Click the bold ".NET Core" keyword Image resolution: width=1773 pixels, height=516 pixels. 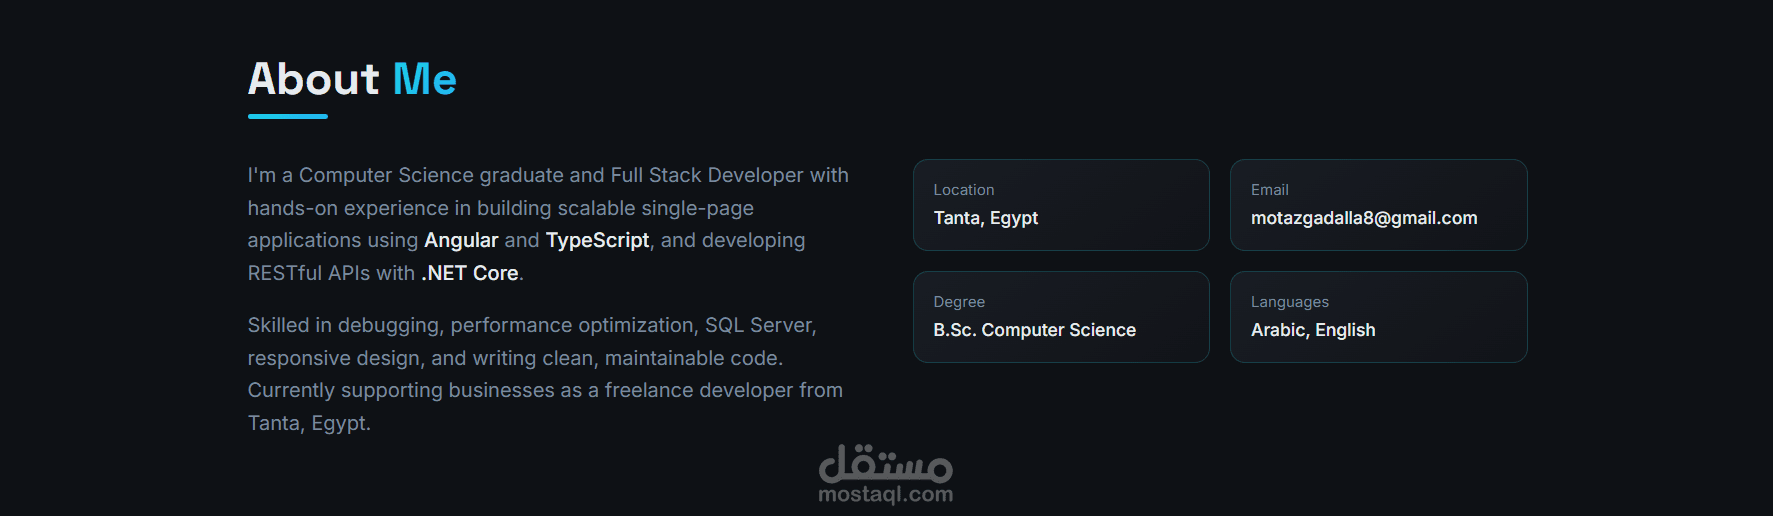(x=469, y=273)
